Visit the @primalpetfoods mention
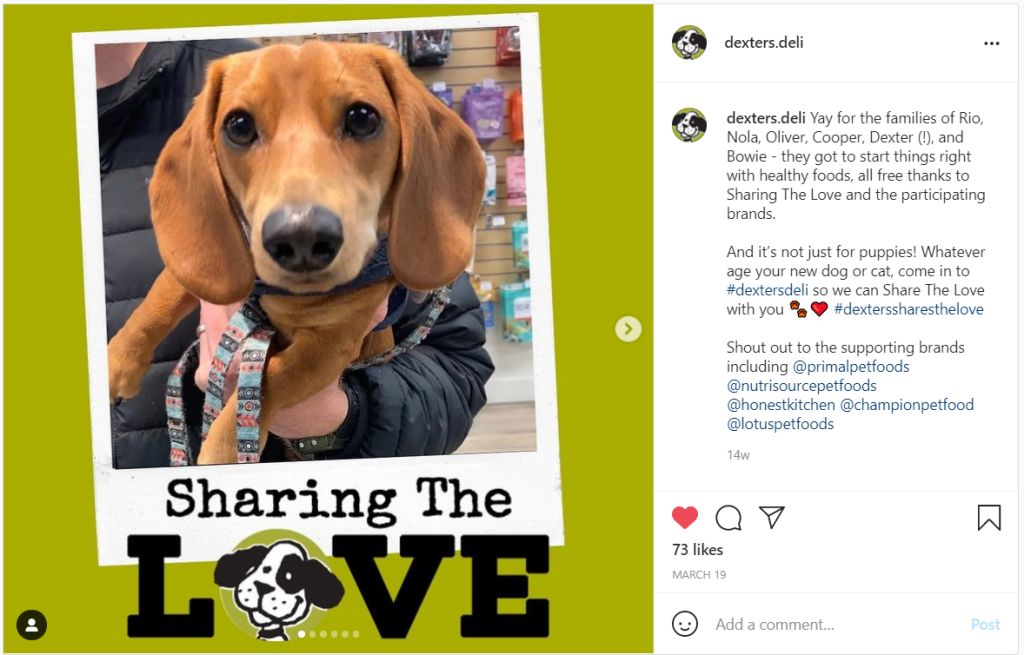The width and height of the screenshot is (1024, 655). pyautogui.click(x=850, y=366)
